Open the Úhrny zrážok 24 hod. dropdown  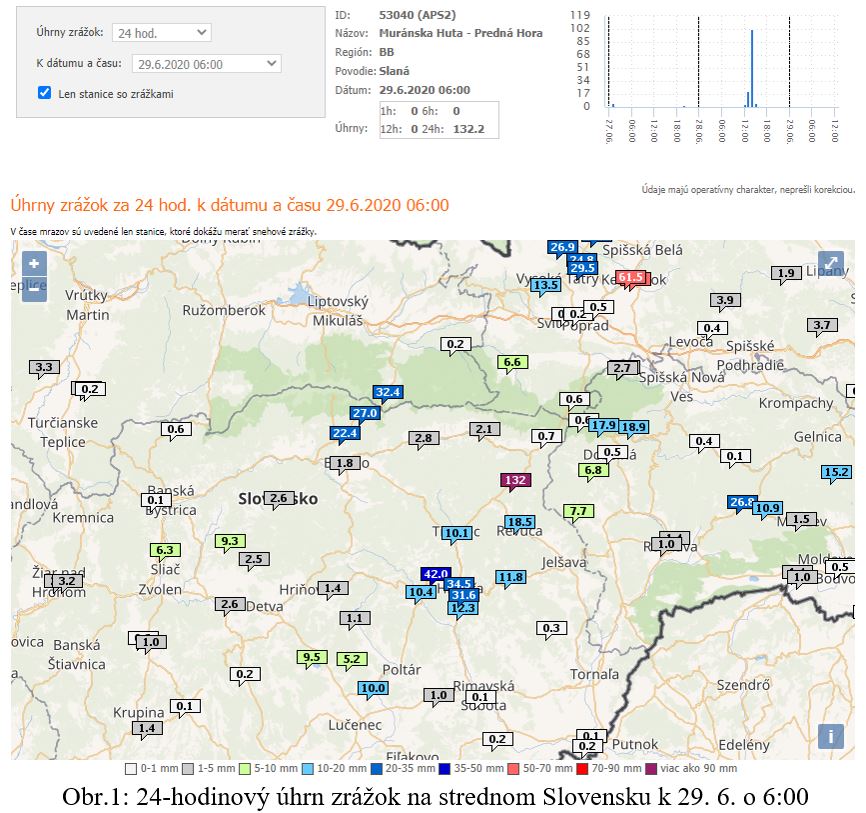click(x=161, y=33)
